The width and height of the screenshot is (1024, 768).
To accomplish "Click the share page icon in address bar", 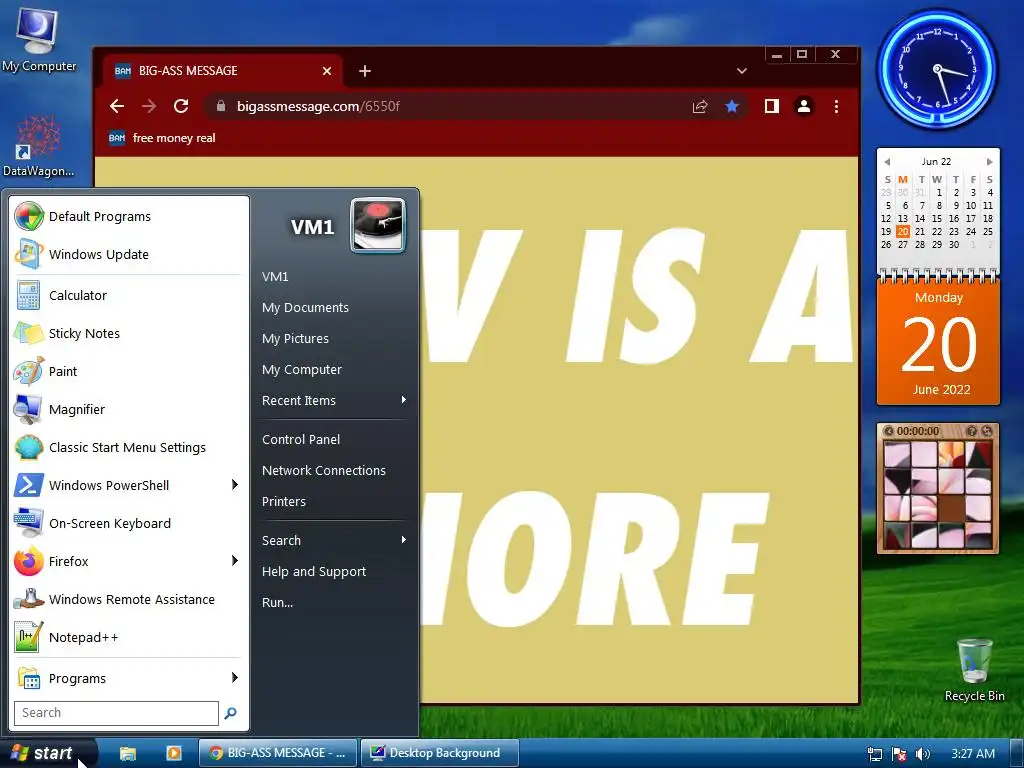I will (x=699, y=106).
